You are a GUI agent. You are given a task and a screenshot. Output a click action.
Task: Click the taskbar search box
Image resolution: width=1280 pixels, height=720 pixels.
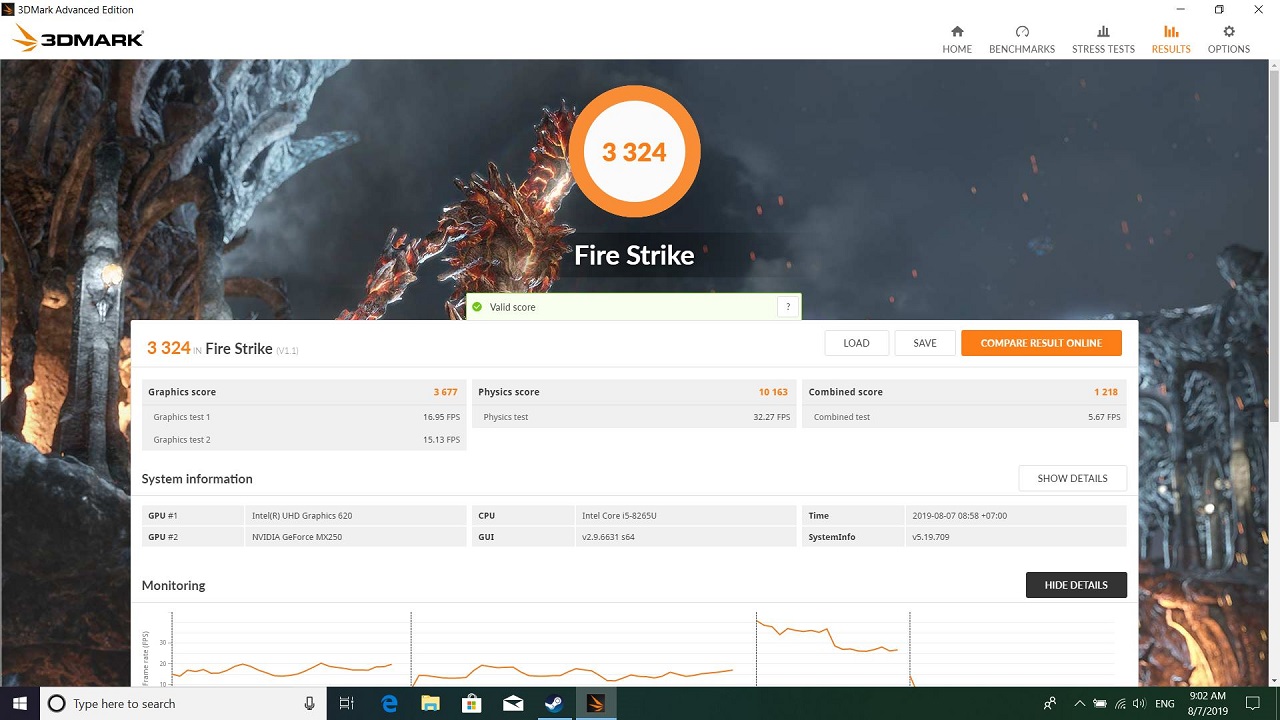pyautogui.click(x=184, y=704)
